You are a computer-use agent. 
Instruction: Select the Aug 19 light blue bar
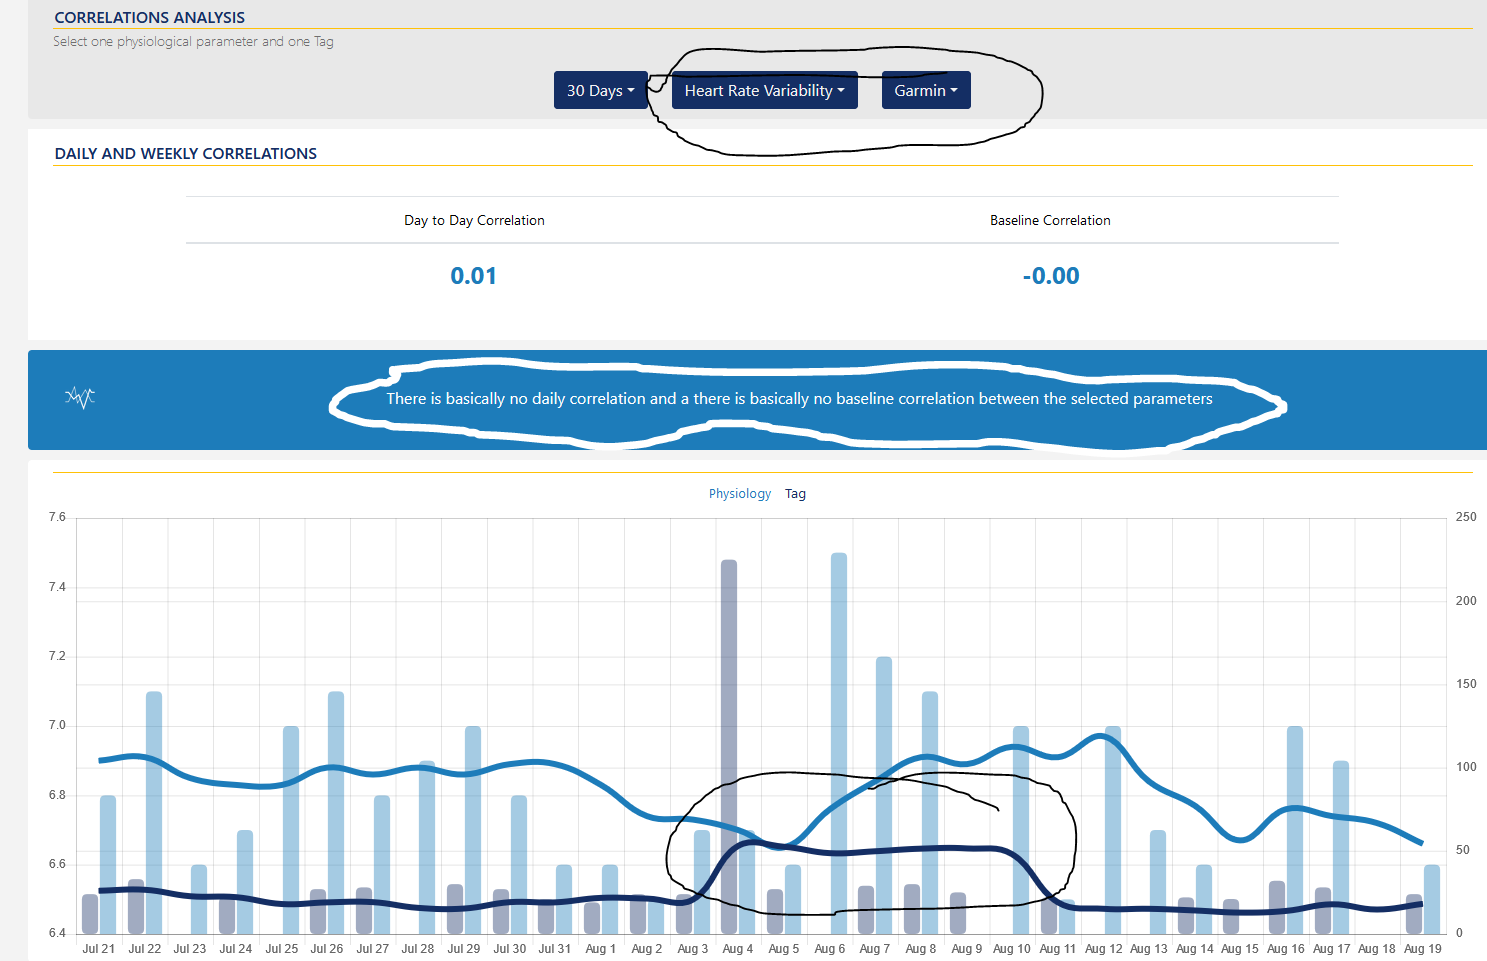click(1431, 900)
